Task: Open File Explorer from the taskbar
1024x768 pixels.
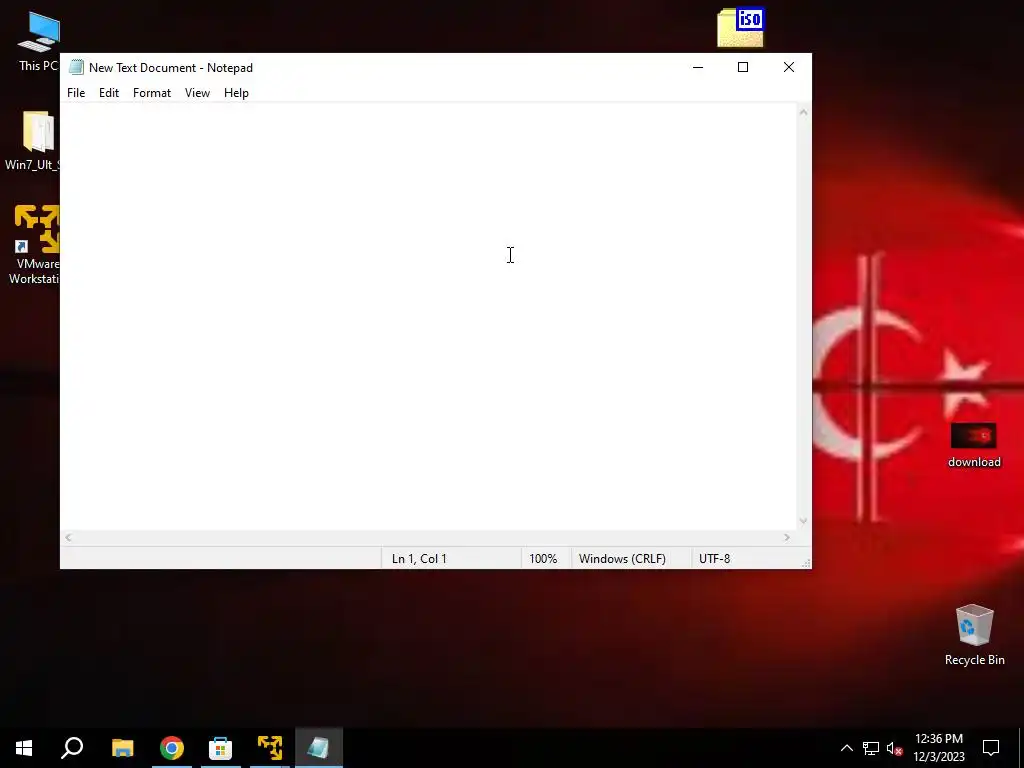Action: pos(122,748)
